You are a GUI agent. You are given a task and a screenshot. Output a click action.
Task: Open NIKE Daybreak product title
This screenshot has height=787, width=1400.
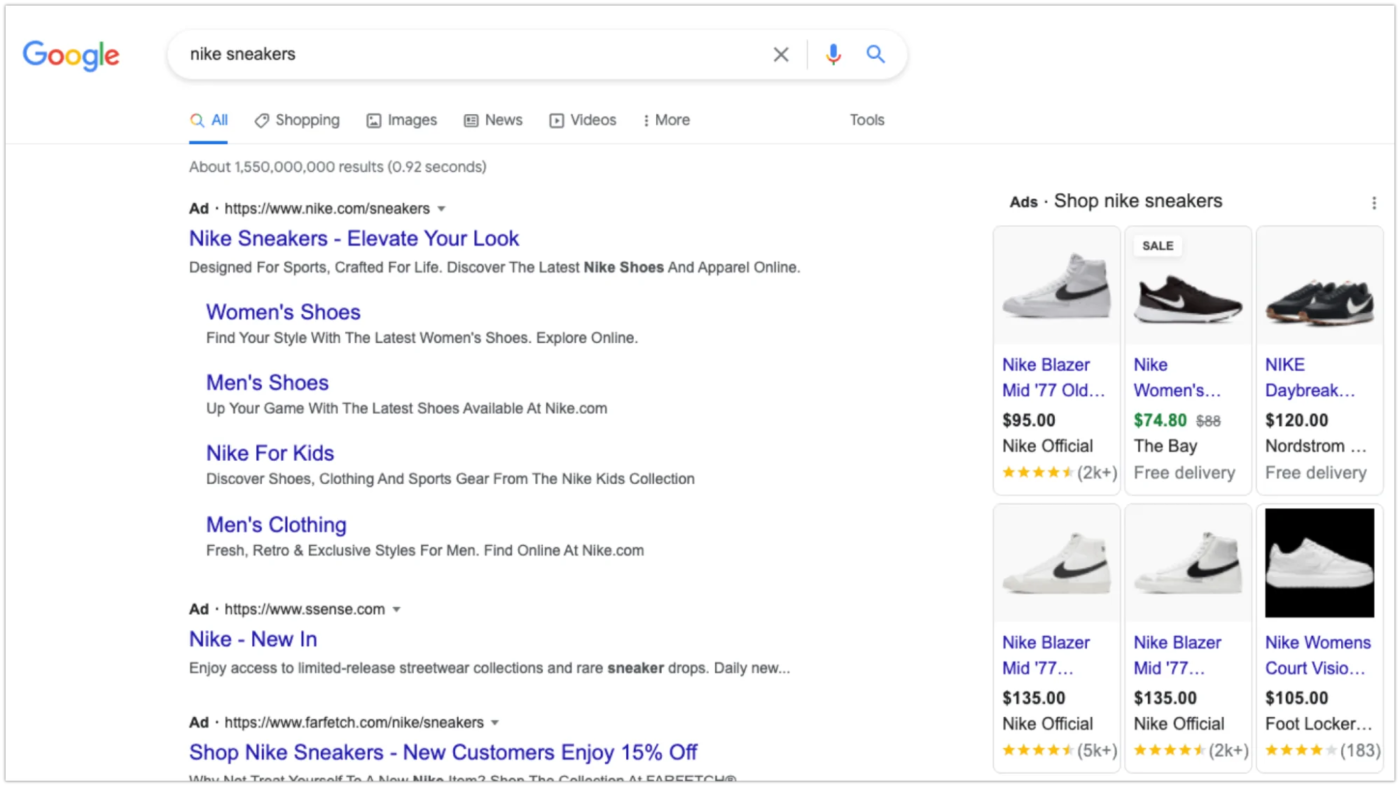coord(1310,378)
